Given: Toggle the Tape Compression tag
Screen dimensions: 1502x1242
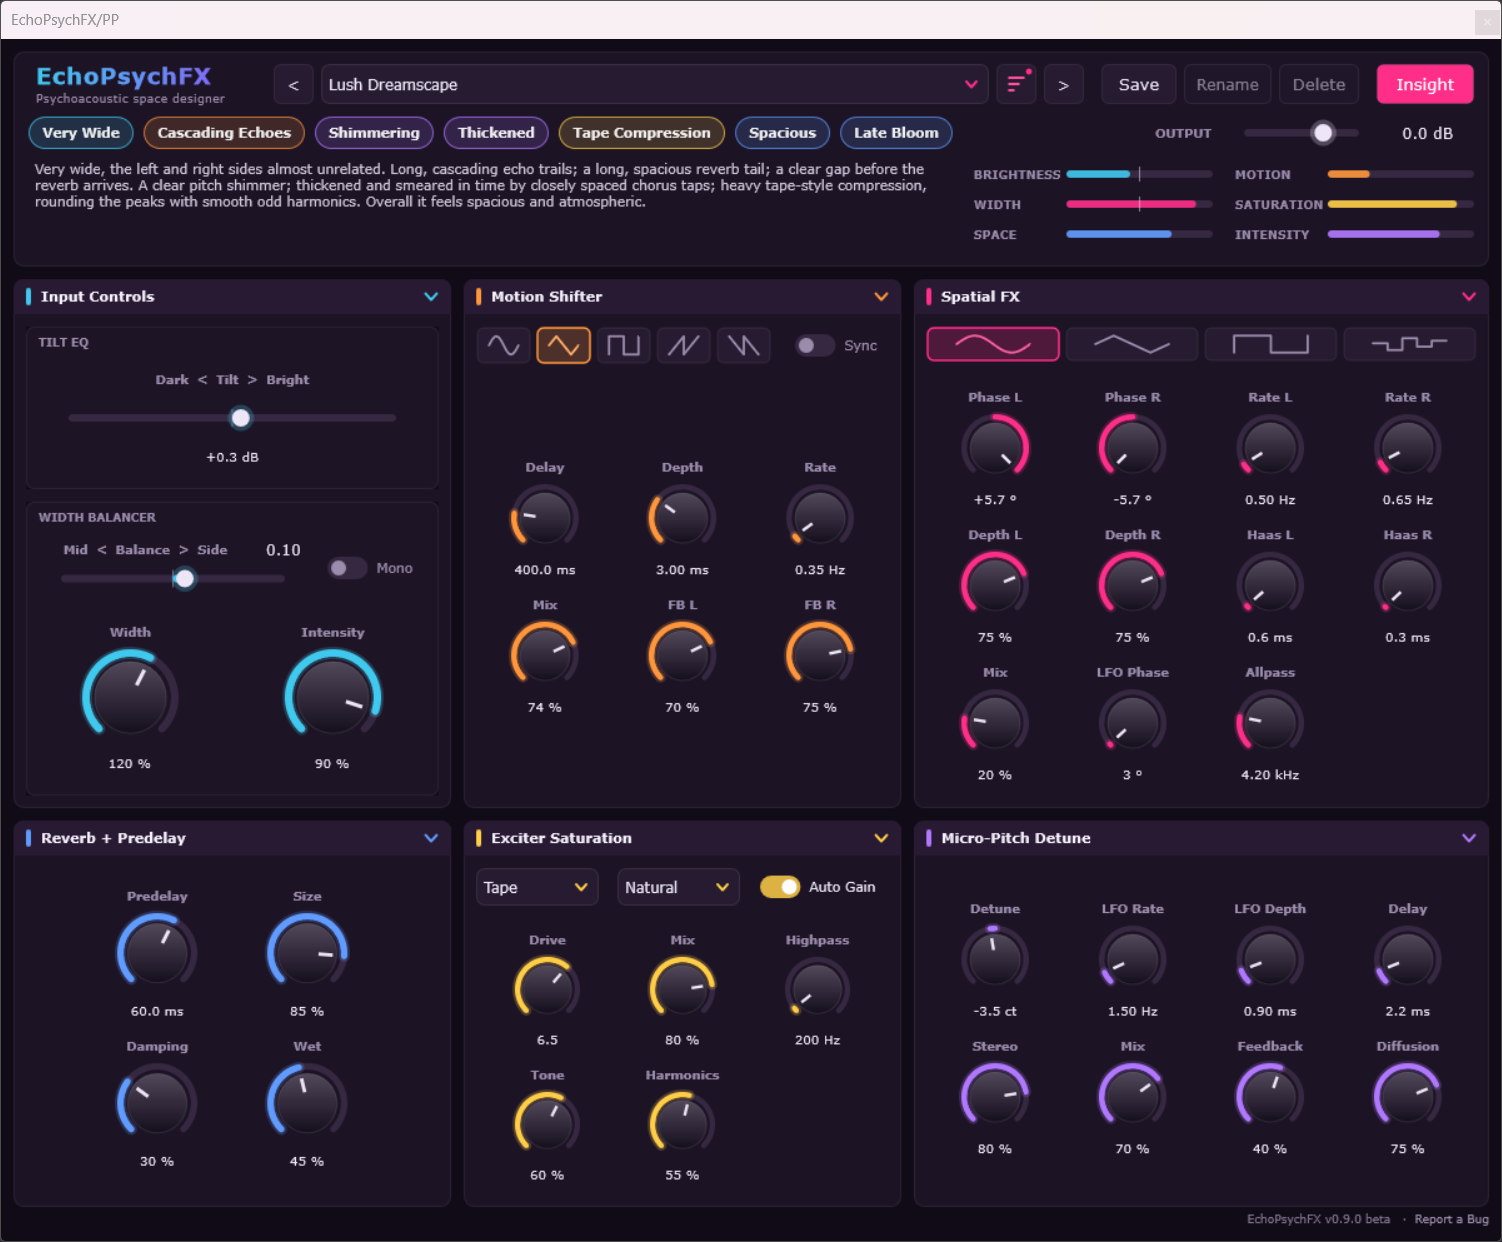Looking at the screenshot, I should pos(641,133).
